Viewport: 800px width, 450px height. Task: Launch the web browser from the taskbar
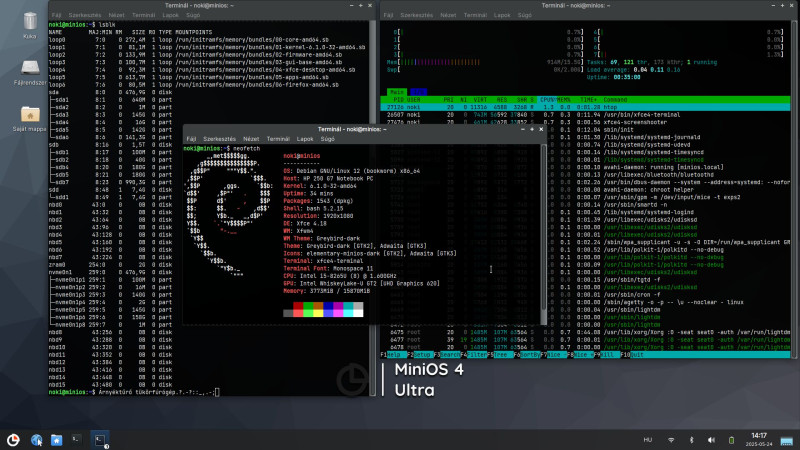coord(36,440)
